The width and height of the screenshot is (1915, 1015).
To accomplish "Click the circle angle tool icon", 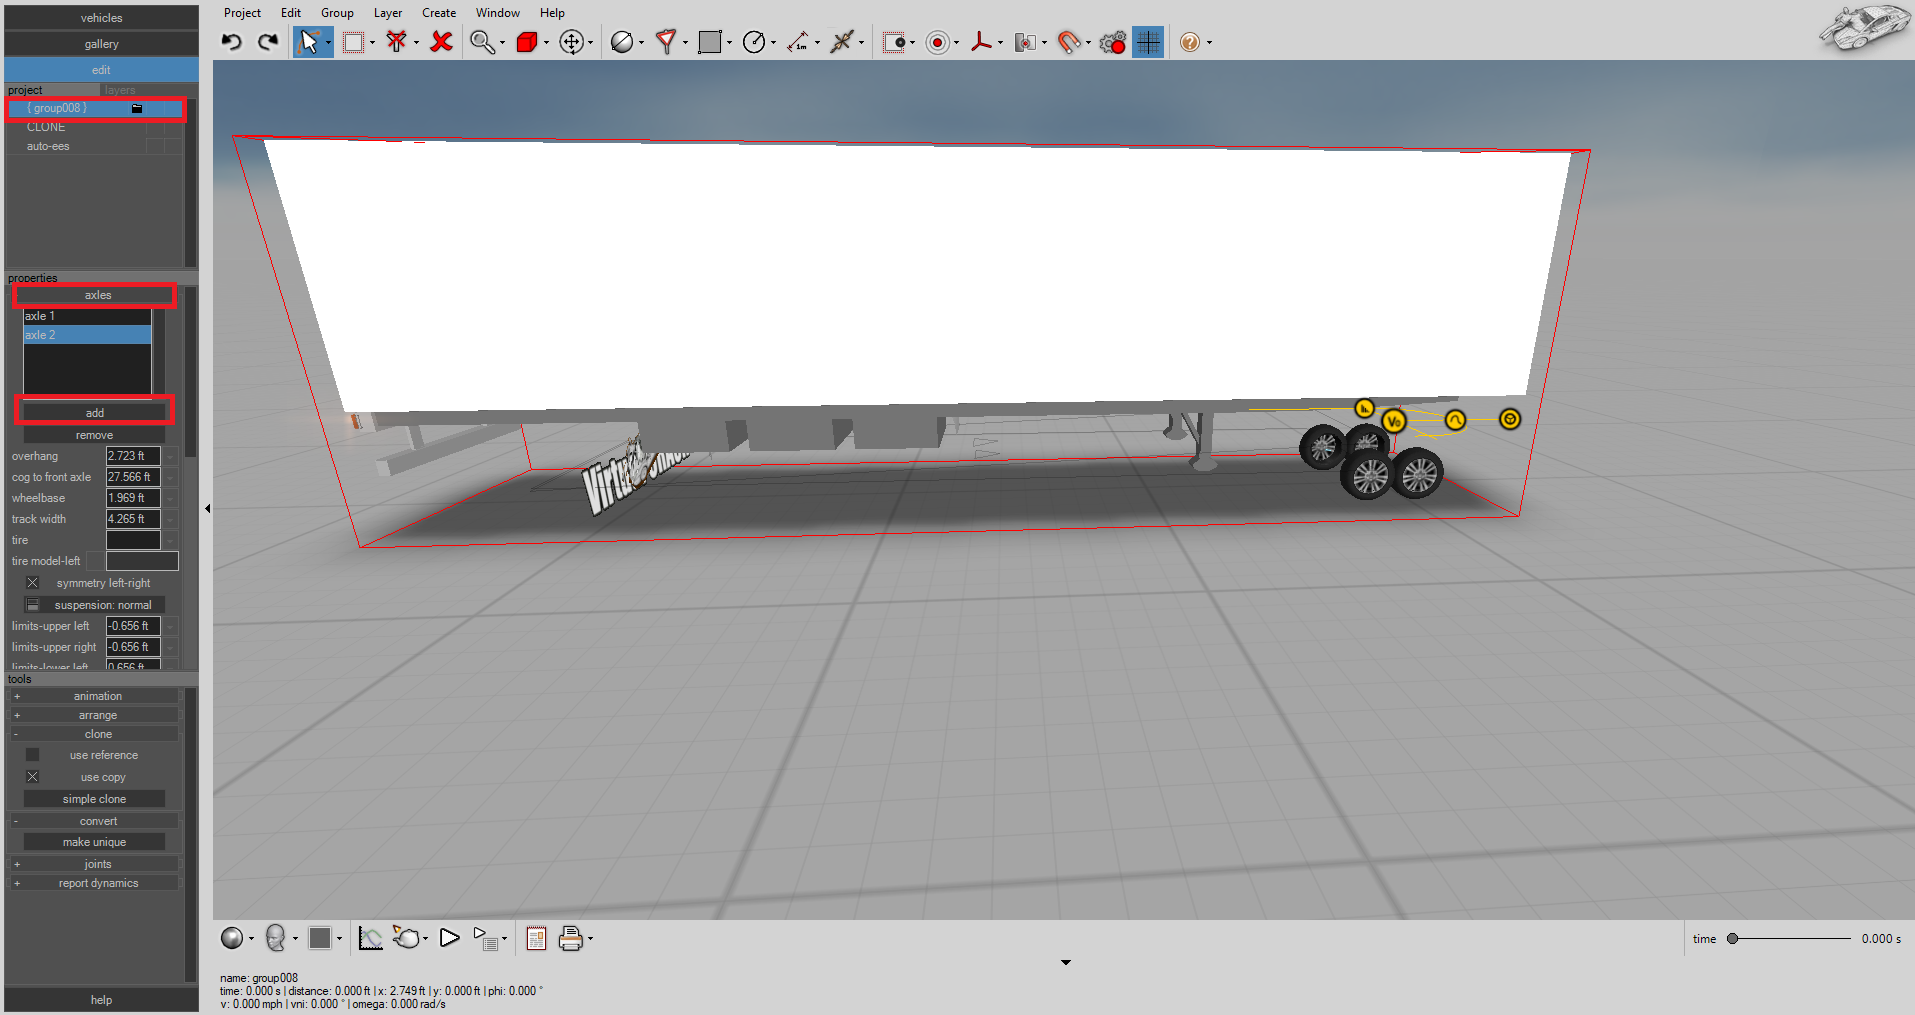I will (x=754, y=42).
